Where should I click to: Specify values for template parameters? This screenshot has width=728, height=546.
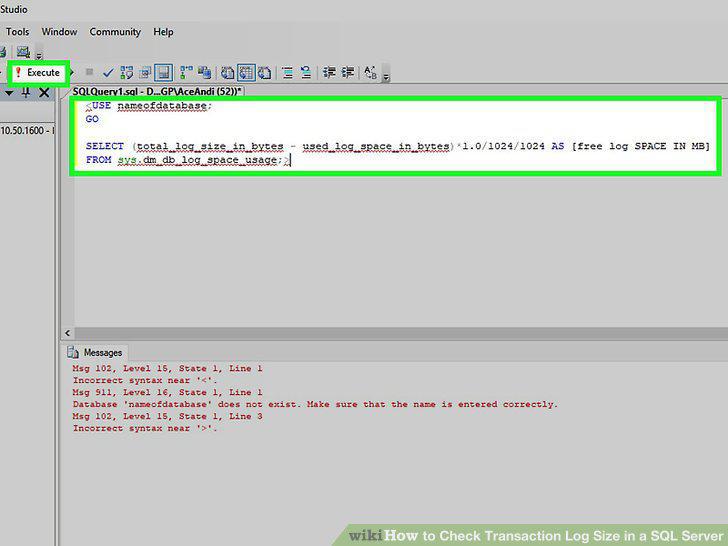370,73
